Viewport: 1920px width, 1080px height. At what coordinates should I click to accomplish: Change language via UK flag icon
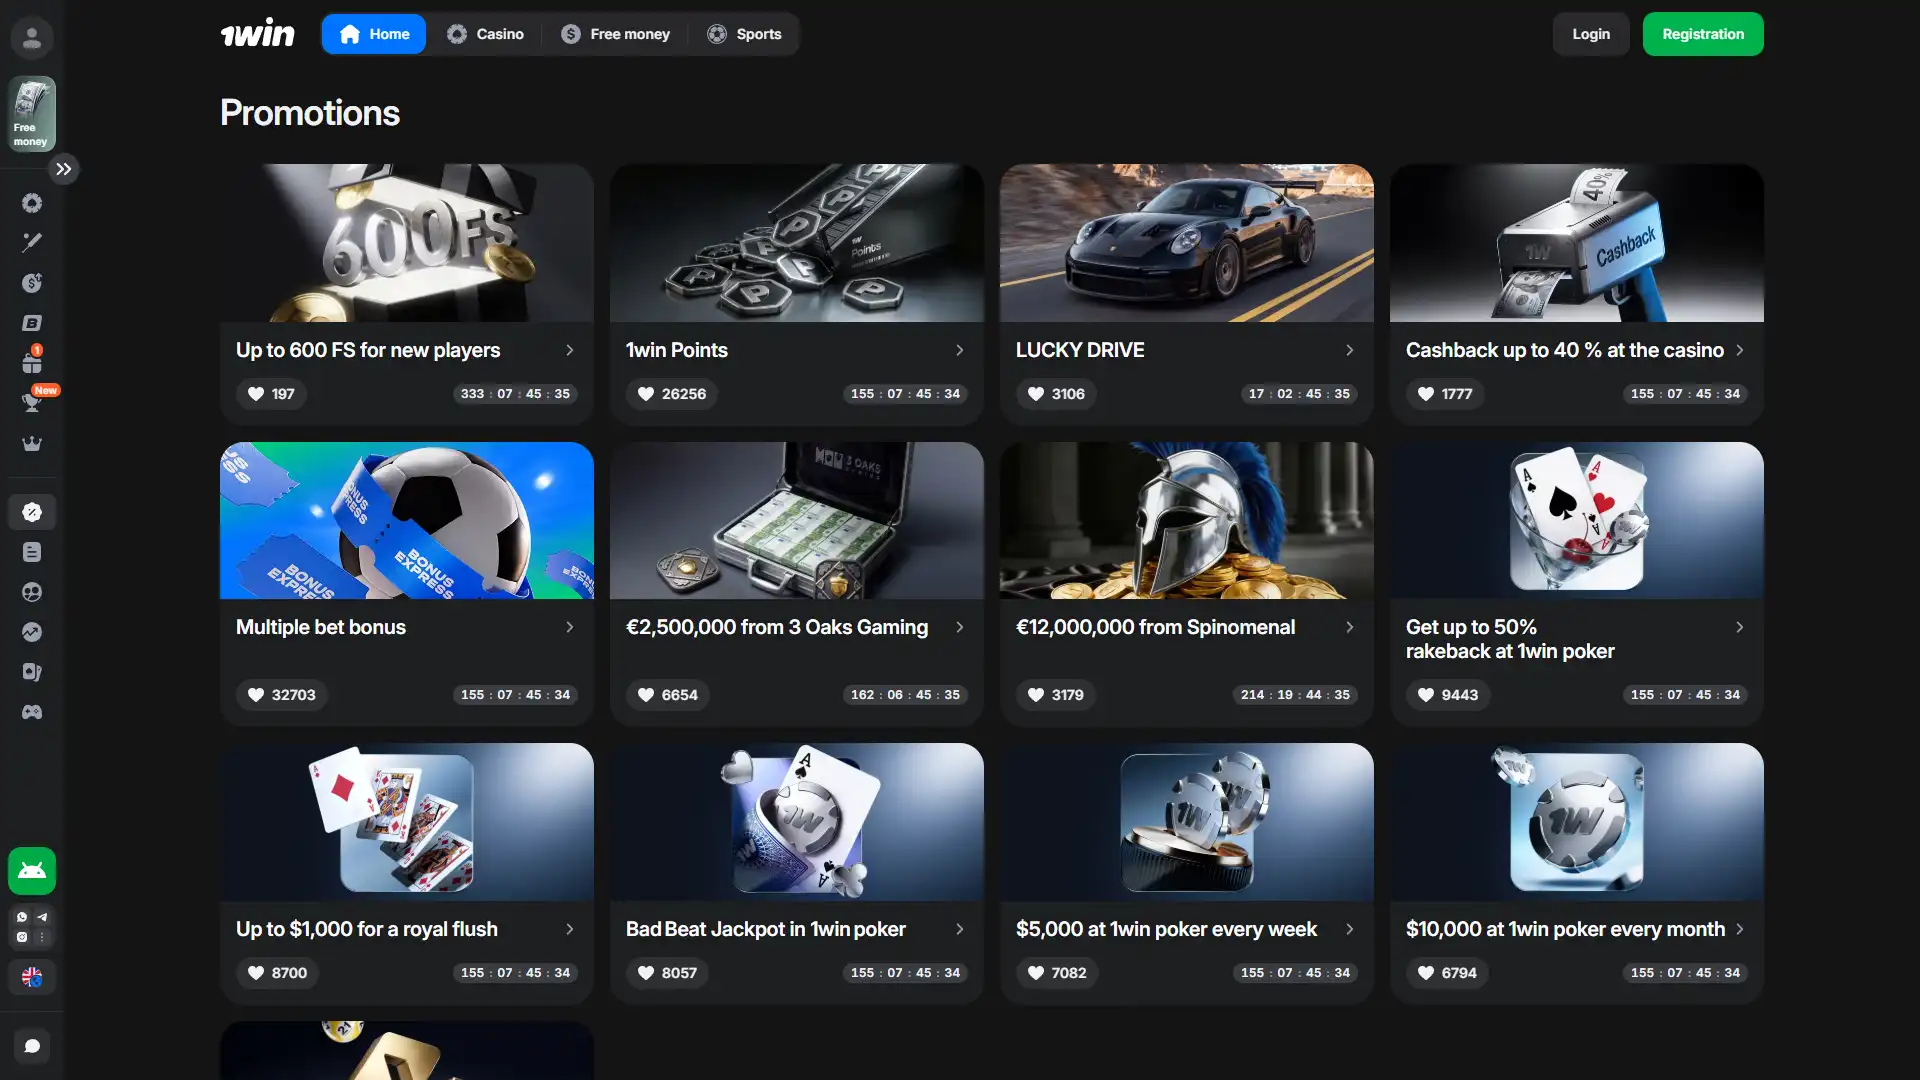point(32,977)
